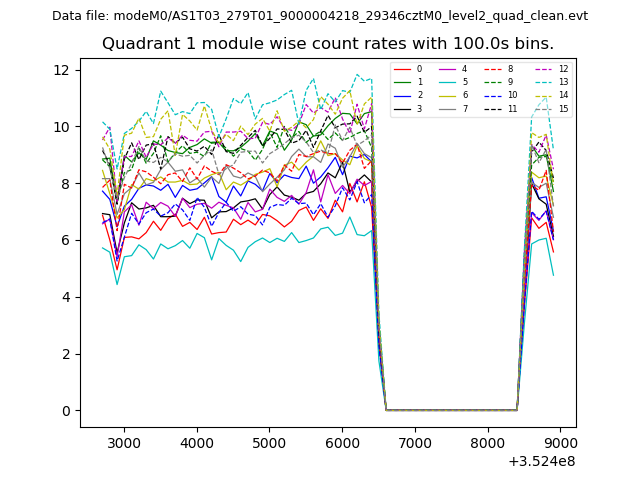Click the plot title about Quadrant 1
The width and height of the screenshot is (640, 480).
pyautogui.click(x=327, y=44)
